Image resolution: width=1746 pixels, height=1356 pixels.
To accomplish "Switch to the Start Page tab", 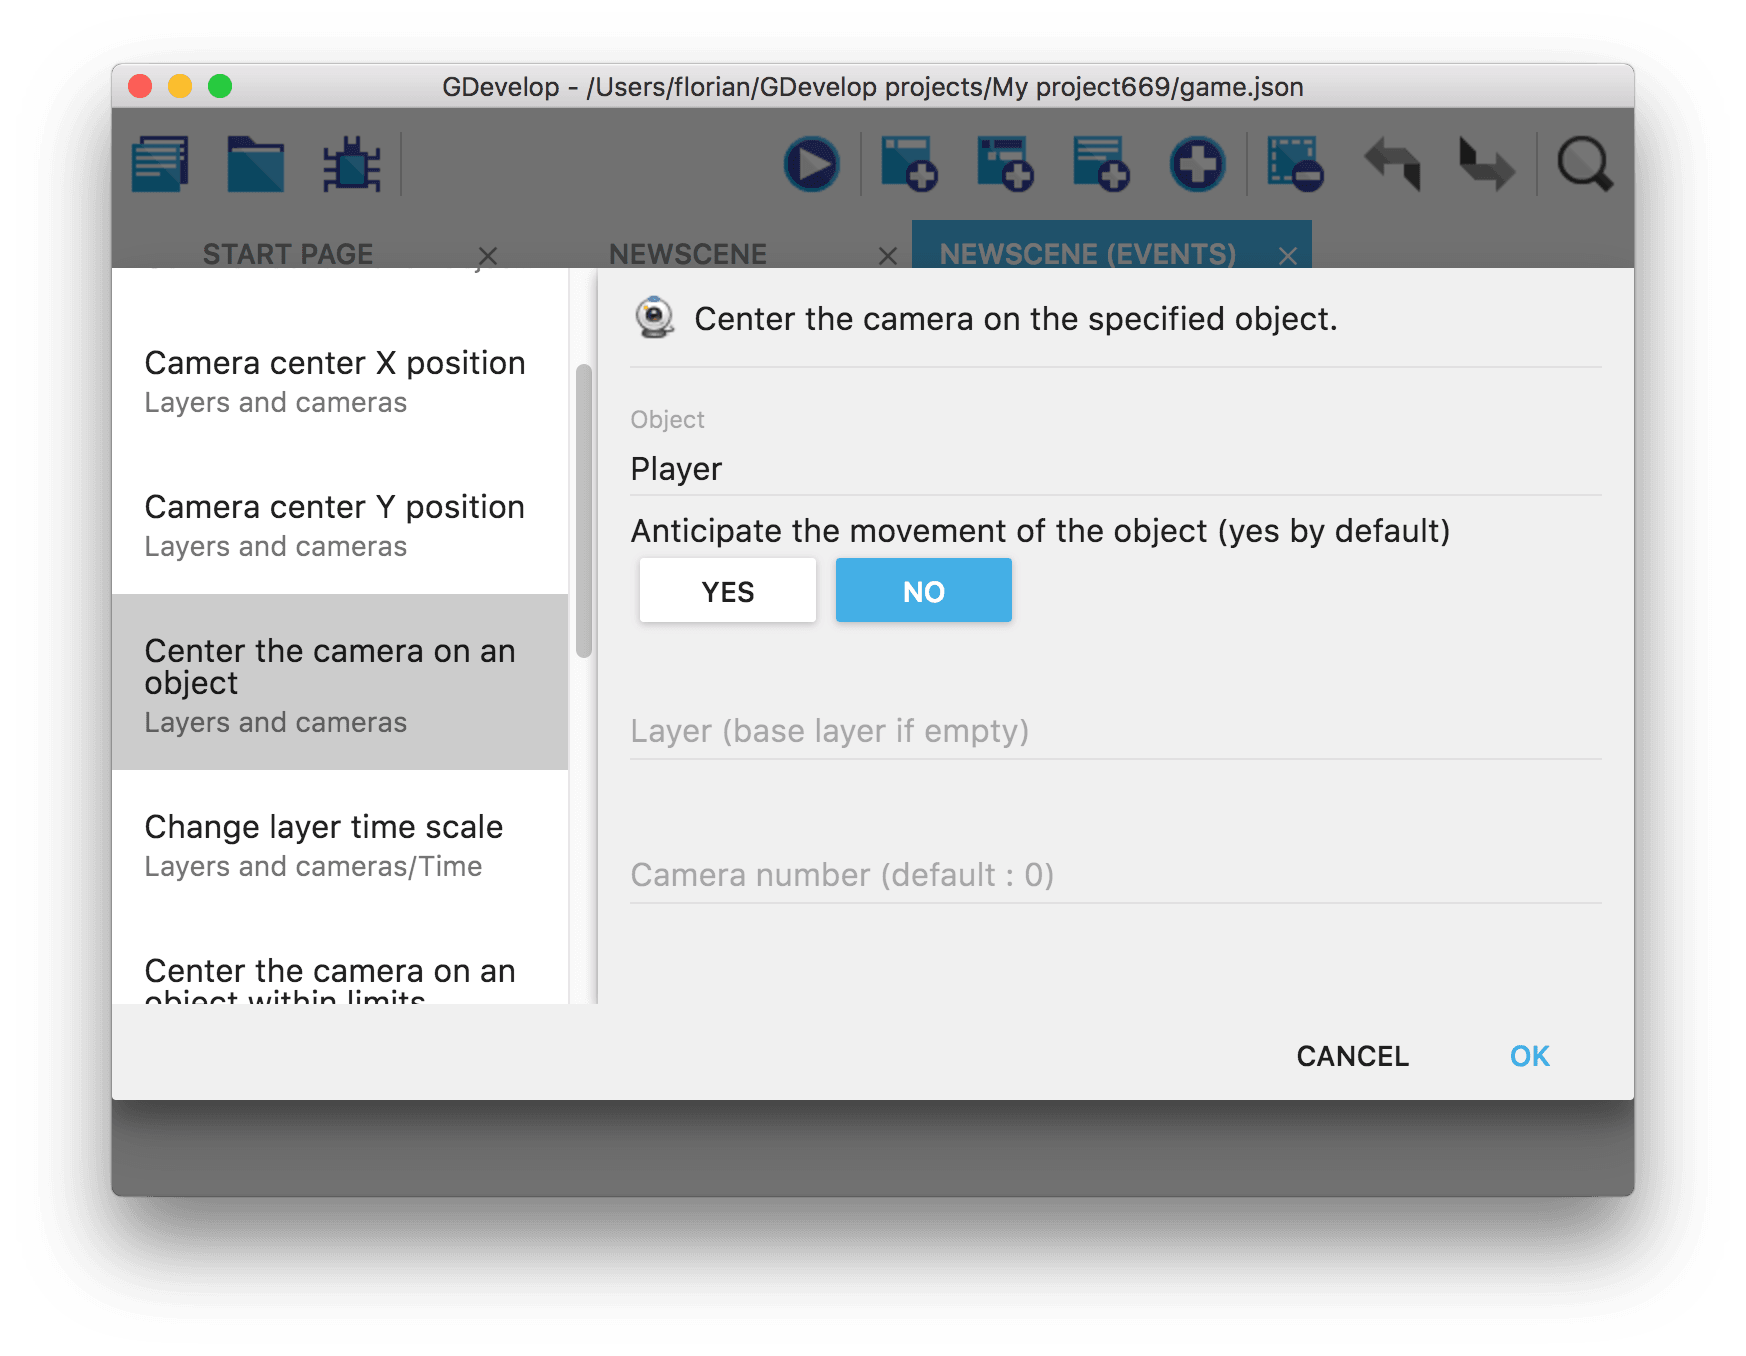I will [288, 254].
